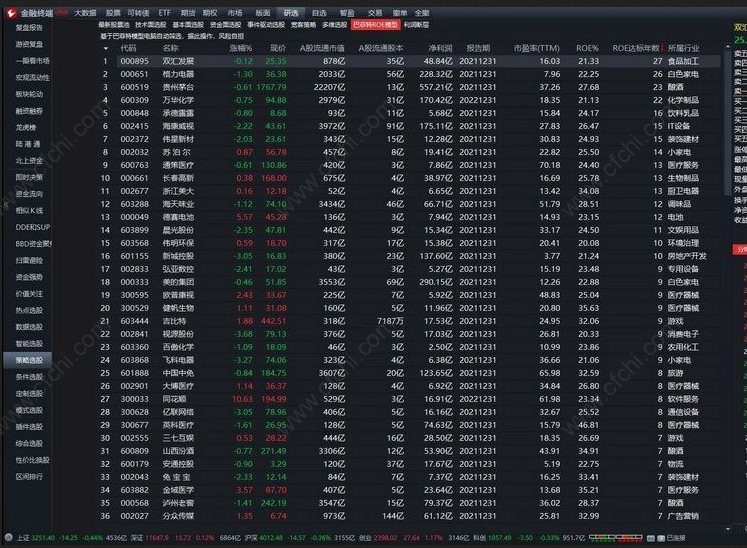The image size is (747, 548).
Task: Click the 深证 index value 11647.9
Action: 157,538
